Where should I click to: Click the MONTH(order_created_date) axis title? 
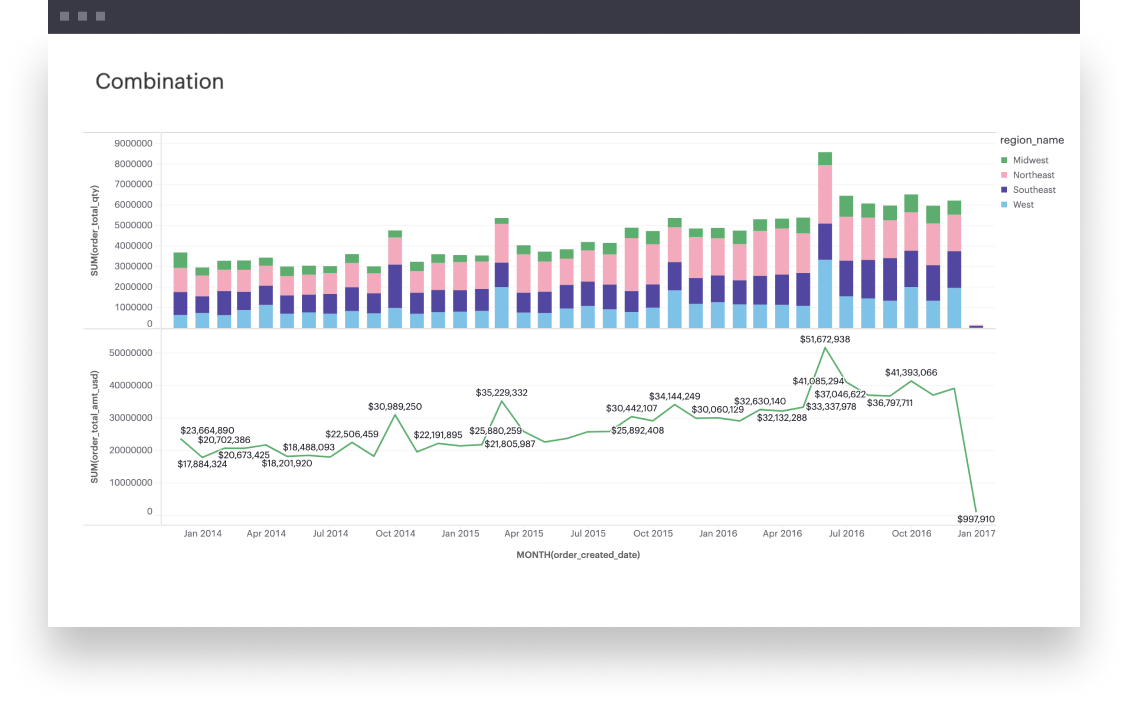point(578,555)
